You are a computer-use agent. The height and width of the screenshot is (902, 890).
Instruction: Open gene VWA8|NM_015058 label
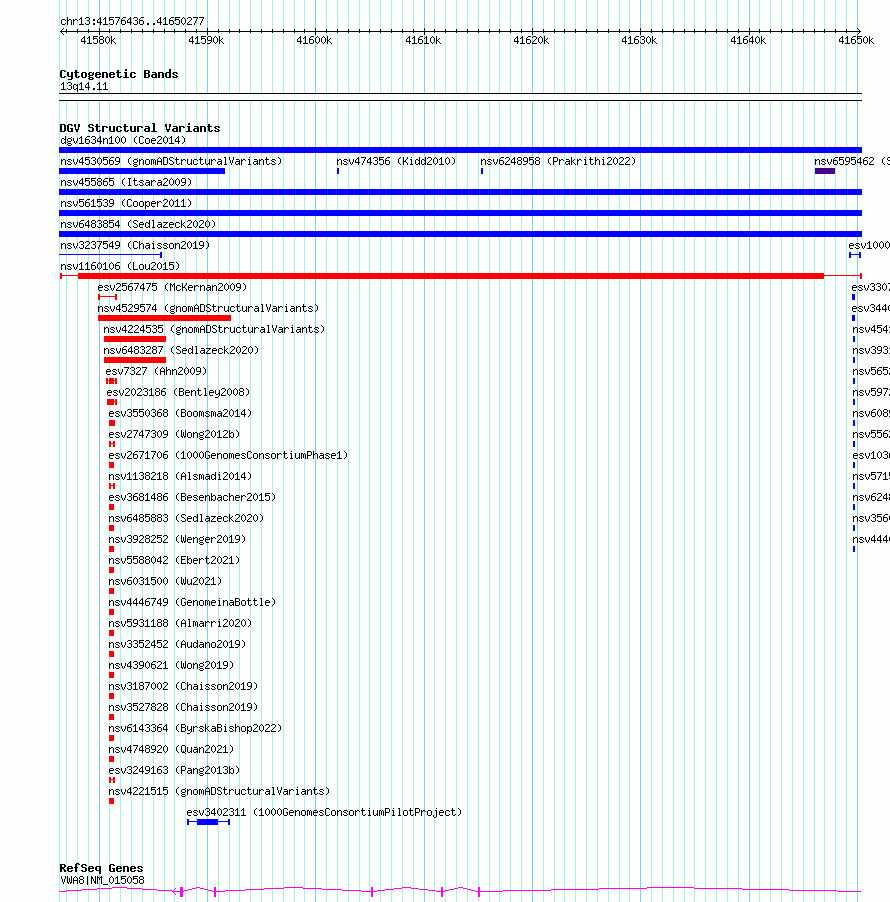102,881
